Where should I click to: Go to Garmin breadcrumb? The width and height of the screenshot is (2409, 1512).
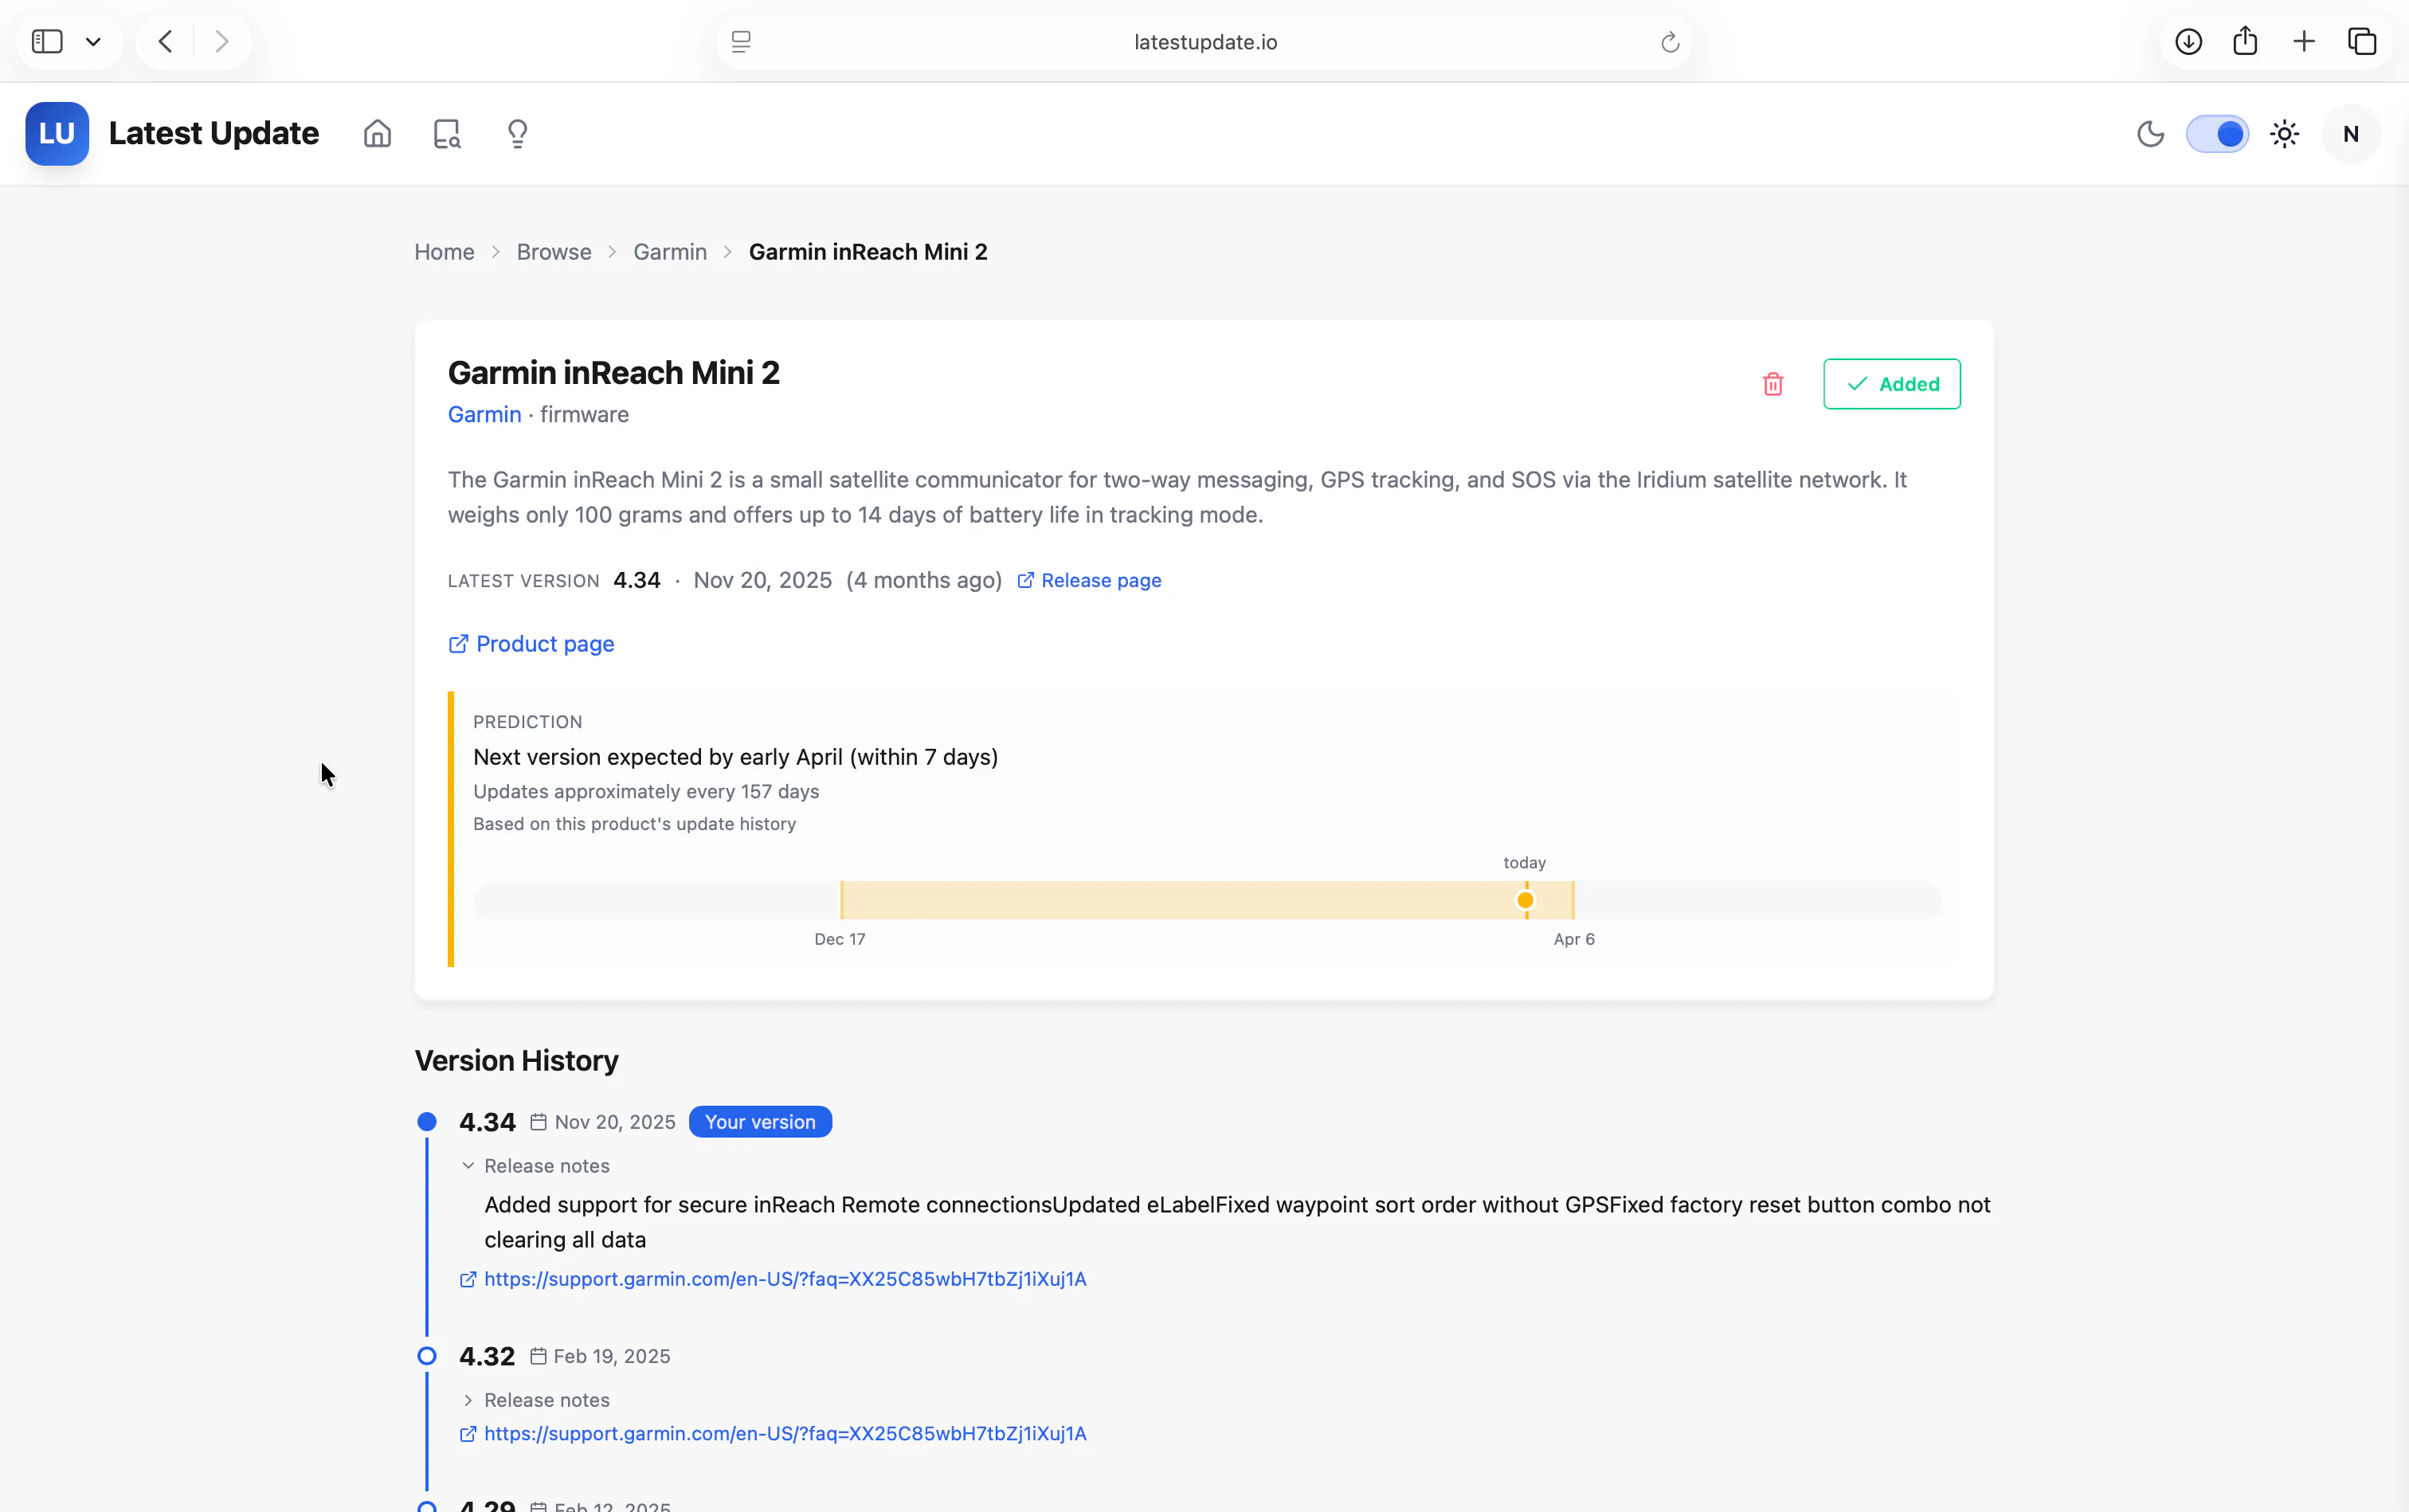tap(670, 252)
